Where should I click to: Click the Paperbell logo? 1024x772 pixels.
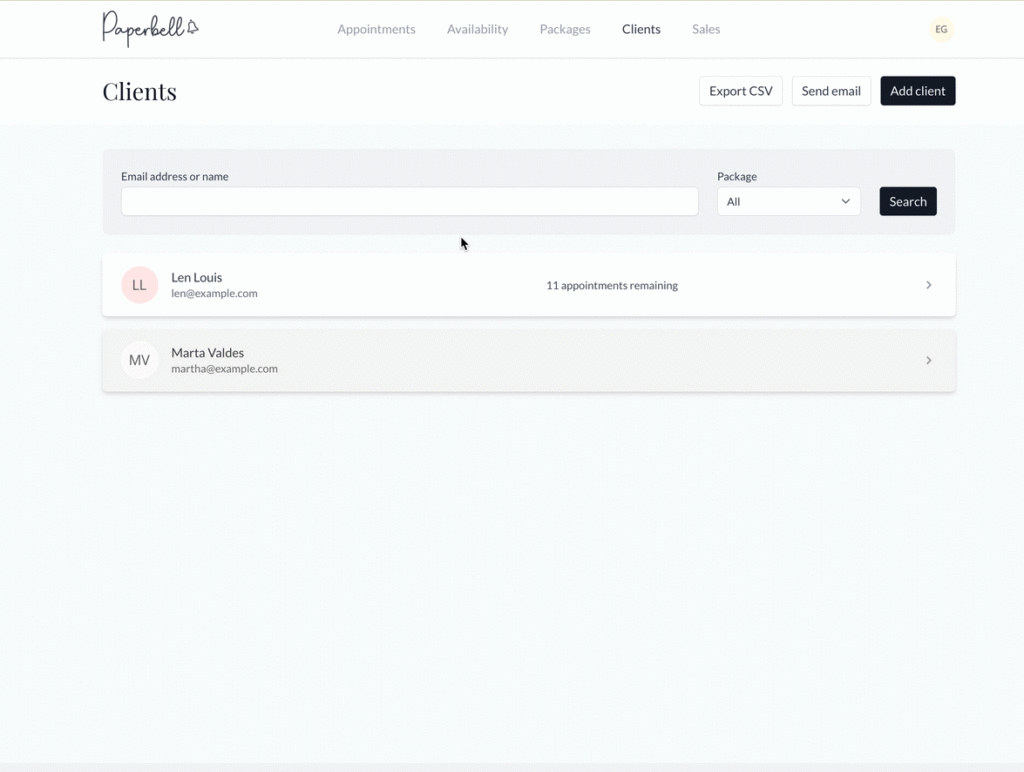tap(150, 29)
